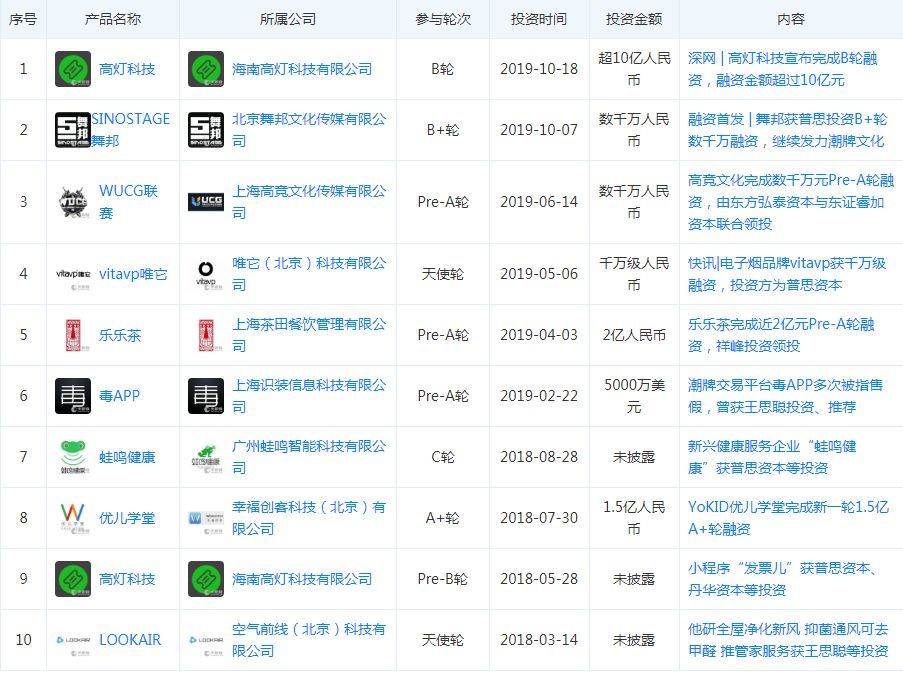Click the 新兴健康服务企业“蛙鸣健康” article link
Viewport: 903px width, 679px height.
pos(772,457)
